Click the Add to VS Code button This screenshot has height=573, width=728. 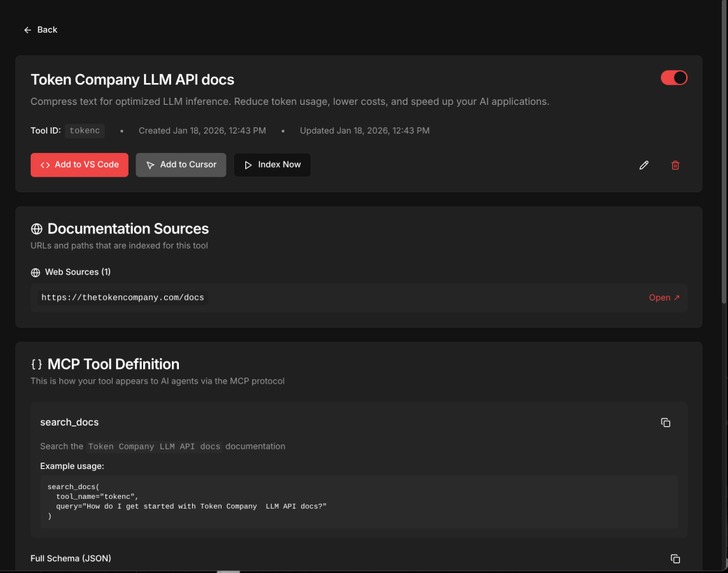pos(79,165)
